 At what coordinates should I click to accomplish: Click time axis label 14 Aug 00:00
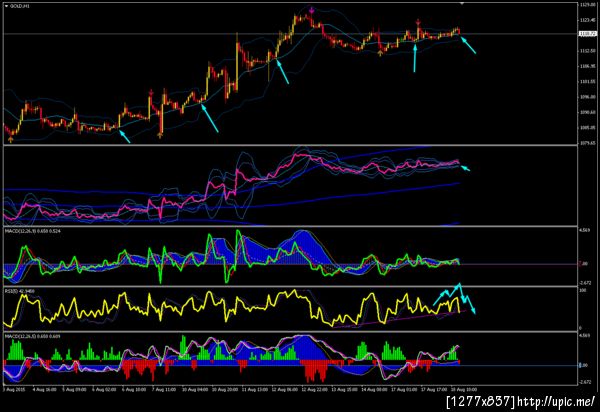375,389
